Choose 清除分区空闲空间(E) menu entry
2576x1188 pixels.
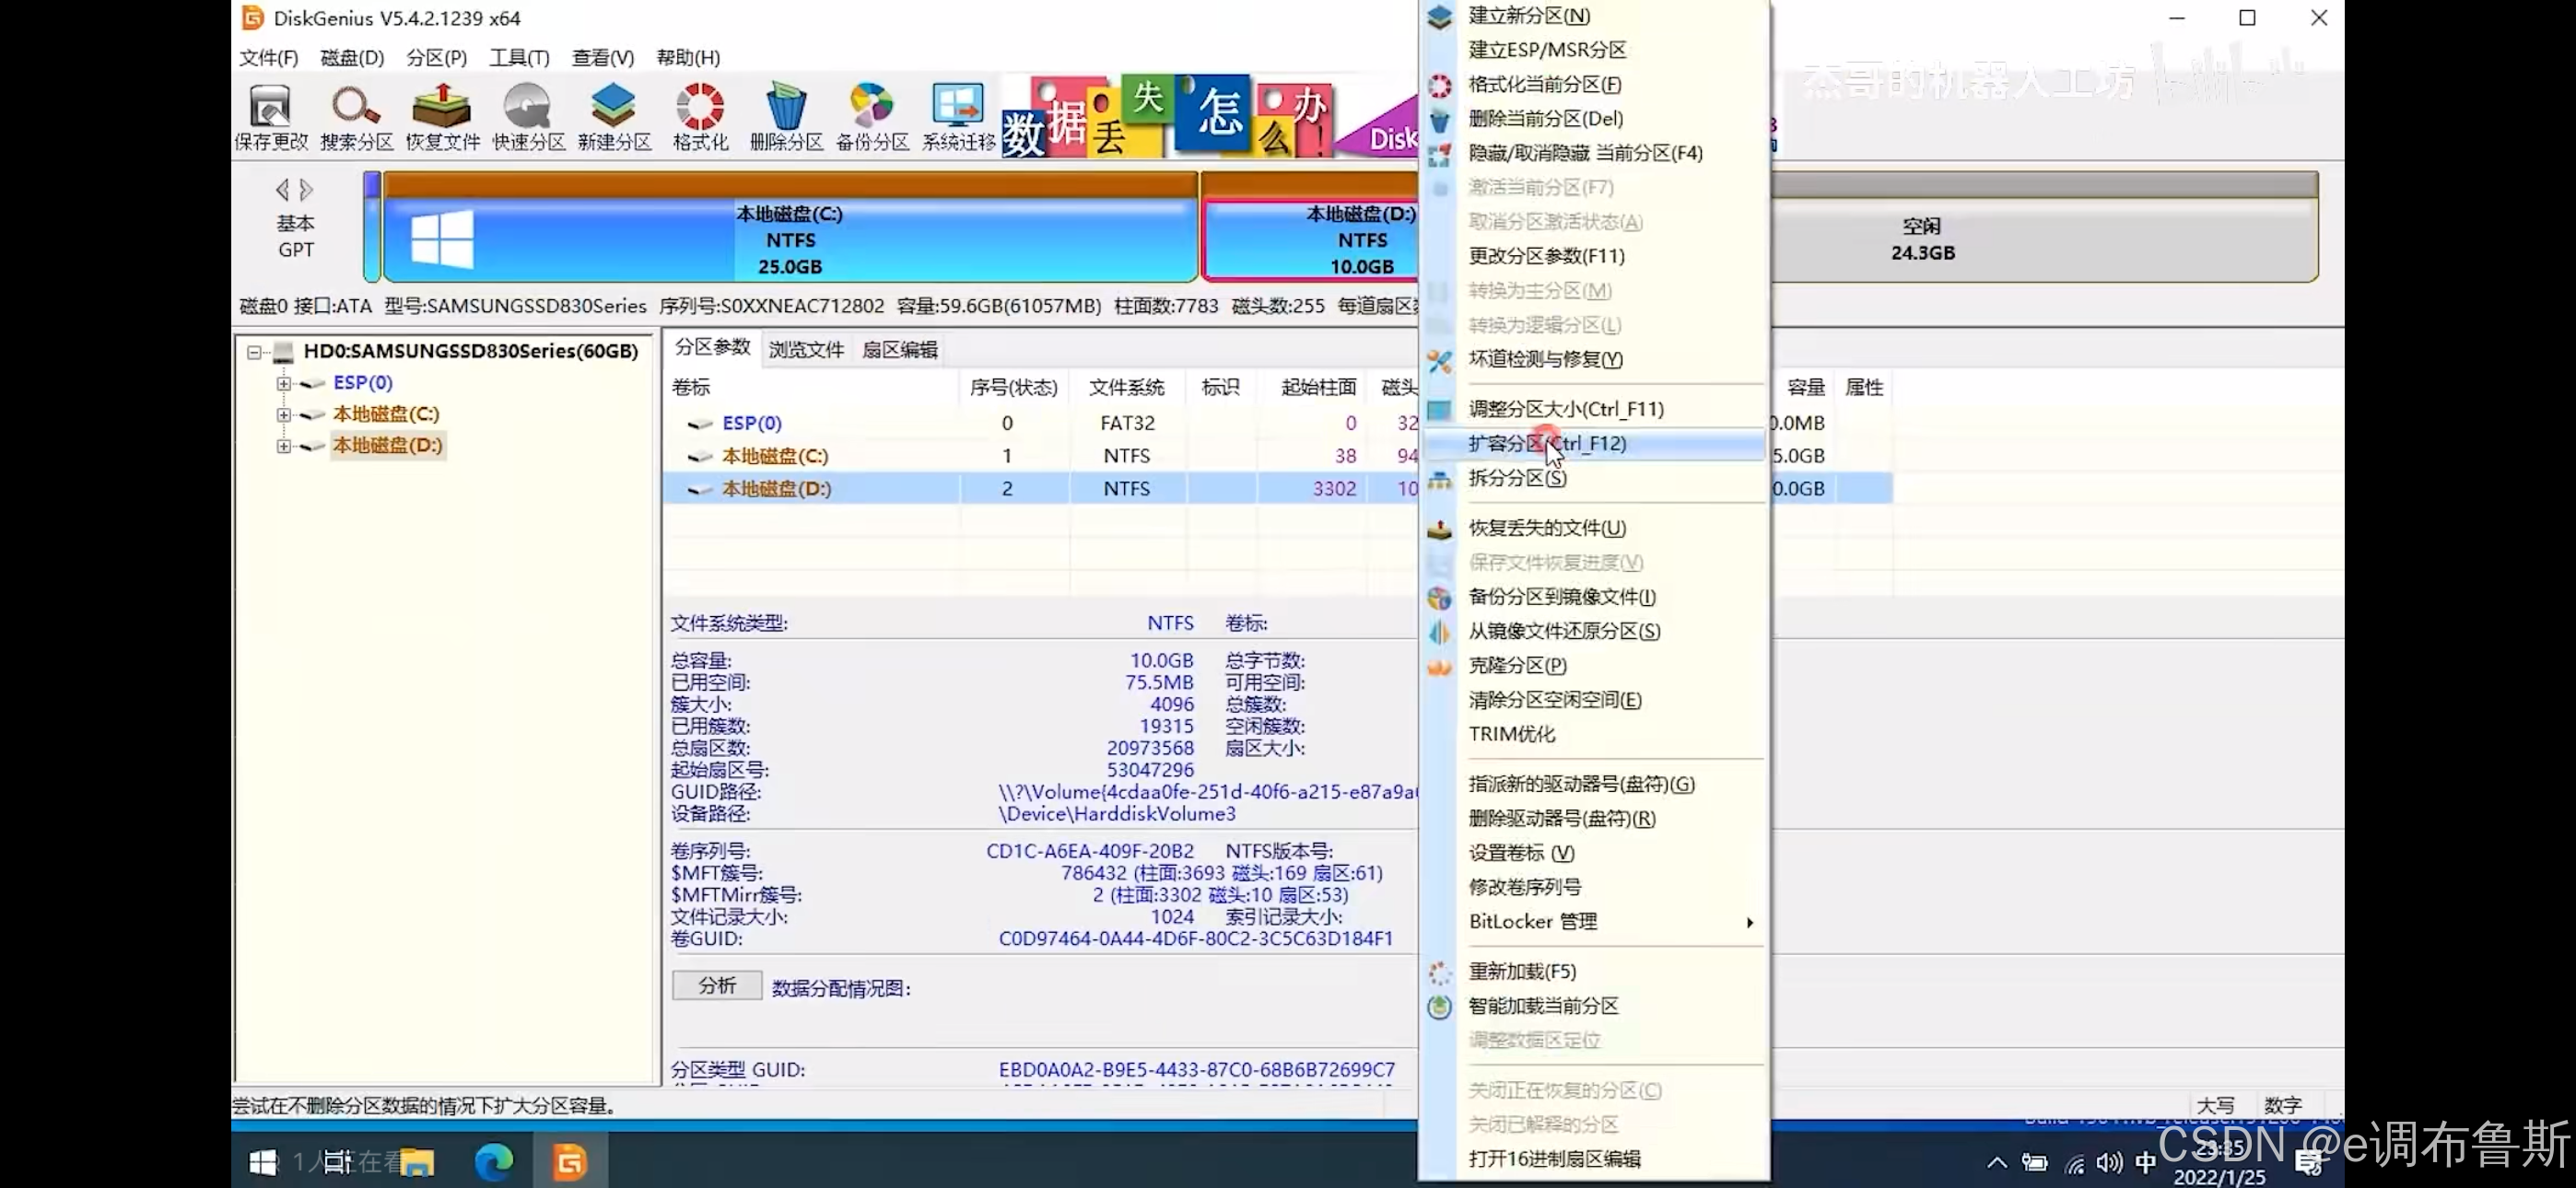1594,700
